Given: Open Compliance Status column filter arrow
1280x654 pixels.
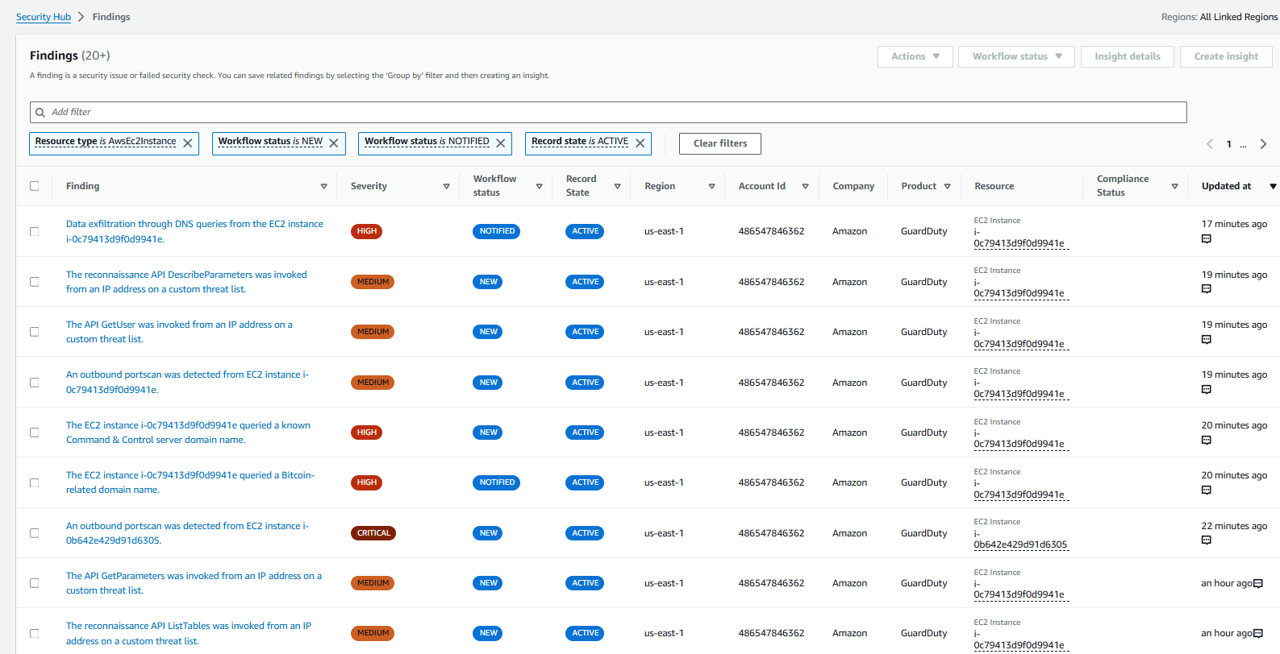Looking at the screenshot, I should coord(1175,186).
